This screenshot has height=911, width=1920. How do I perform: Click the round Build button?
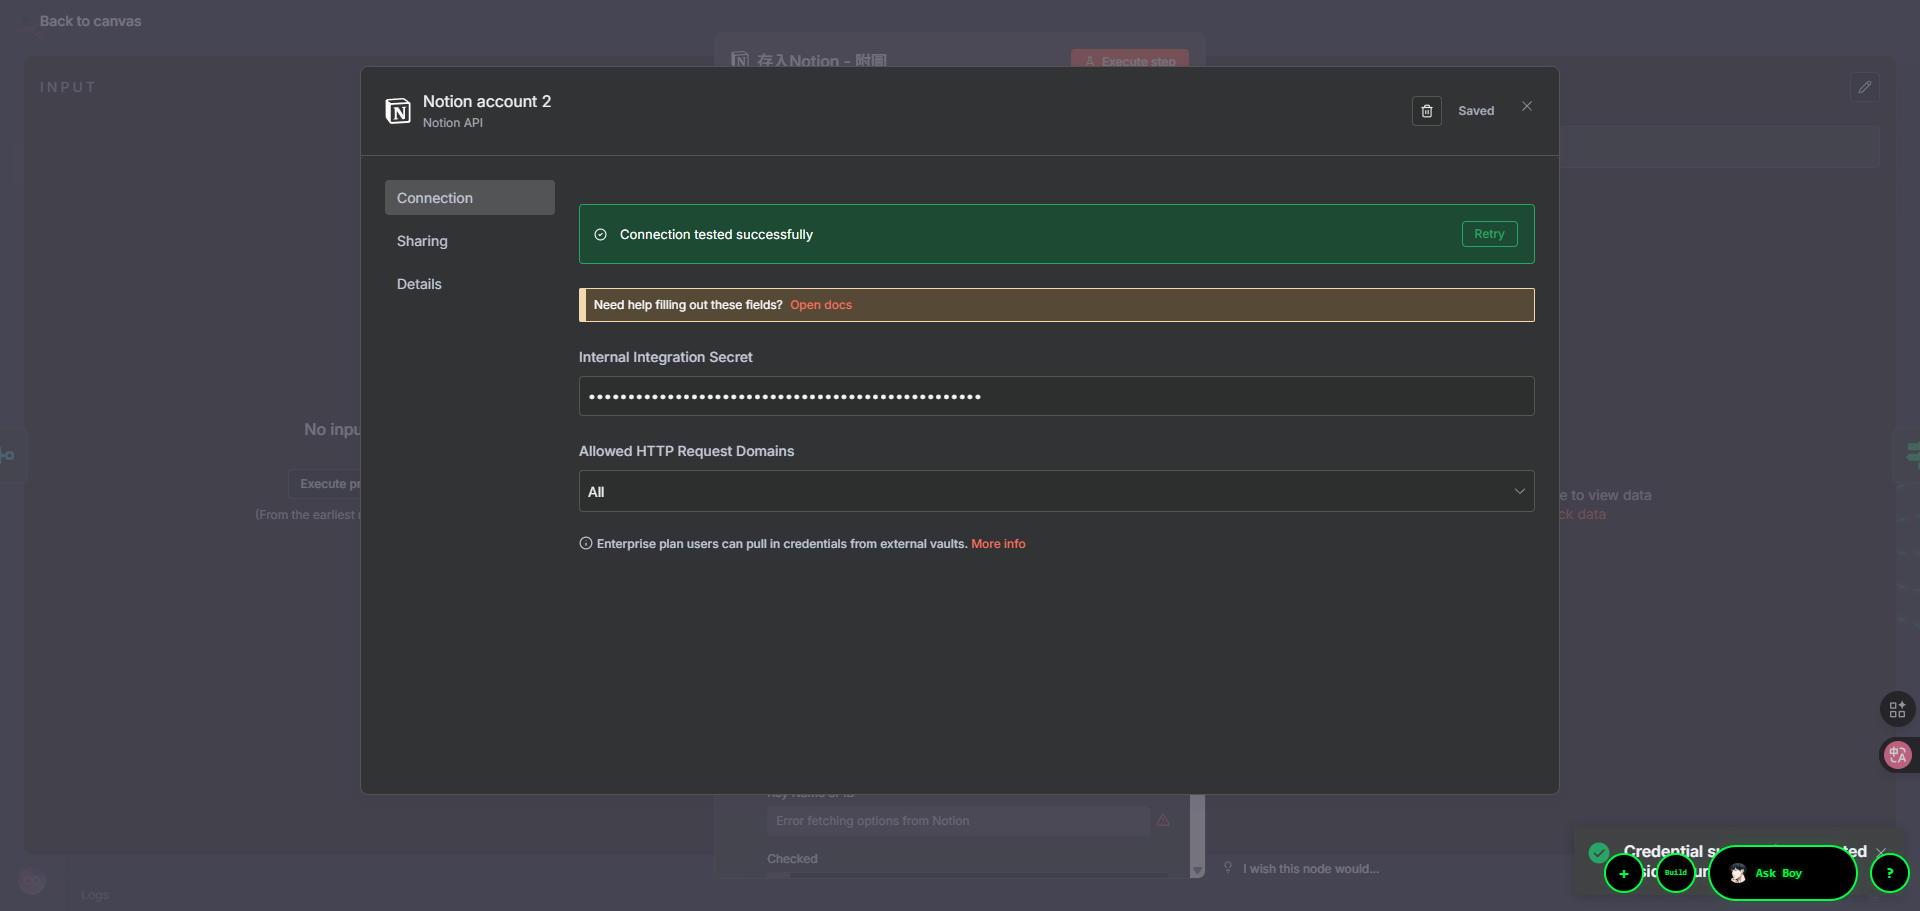pyautogui.click(x=1676, y=873)
